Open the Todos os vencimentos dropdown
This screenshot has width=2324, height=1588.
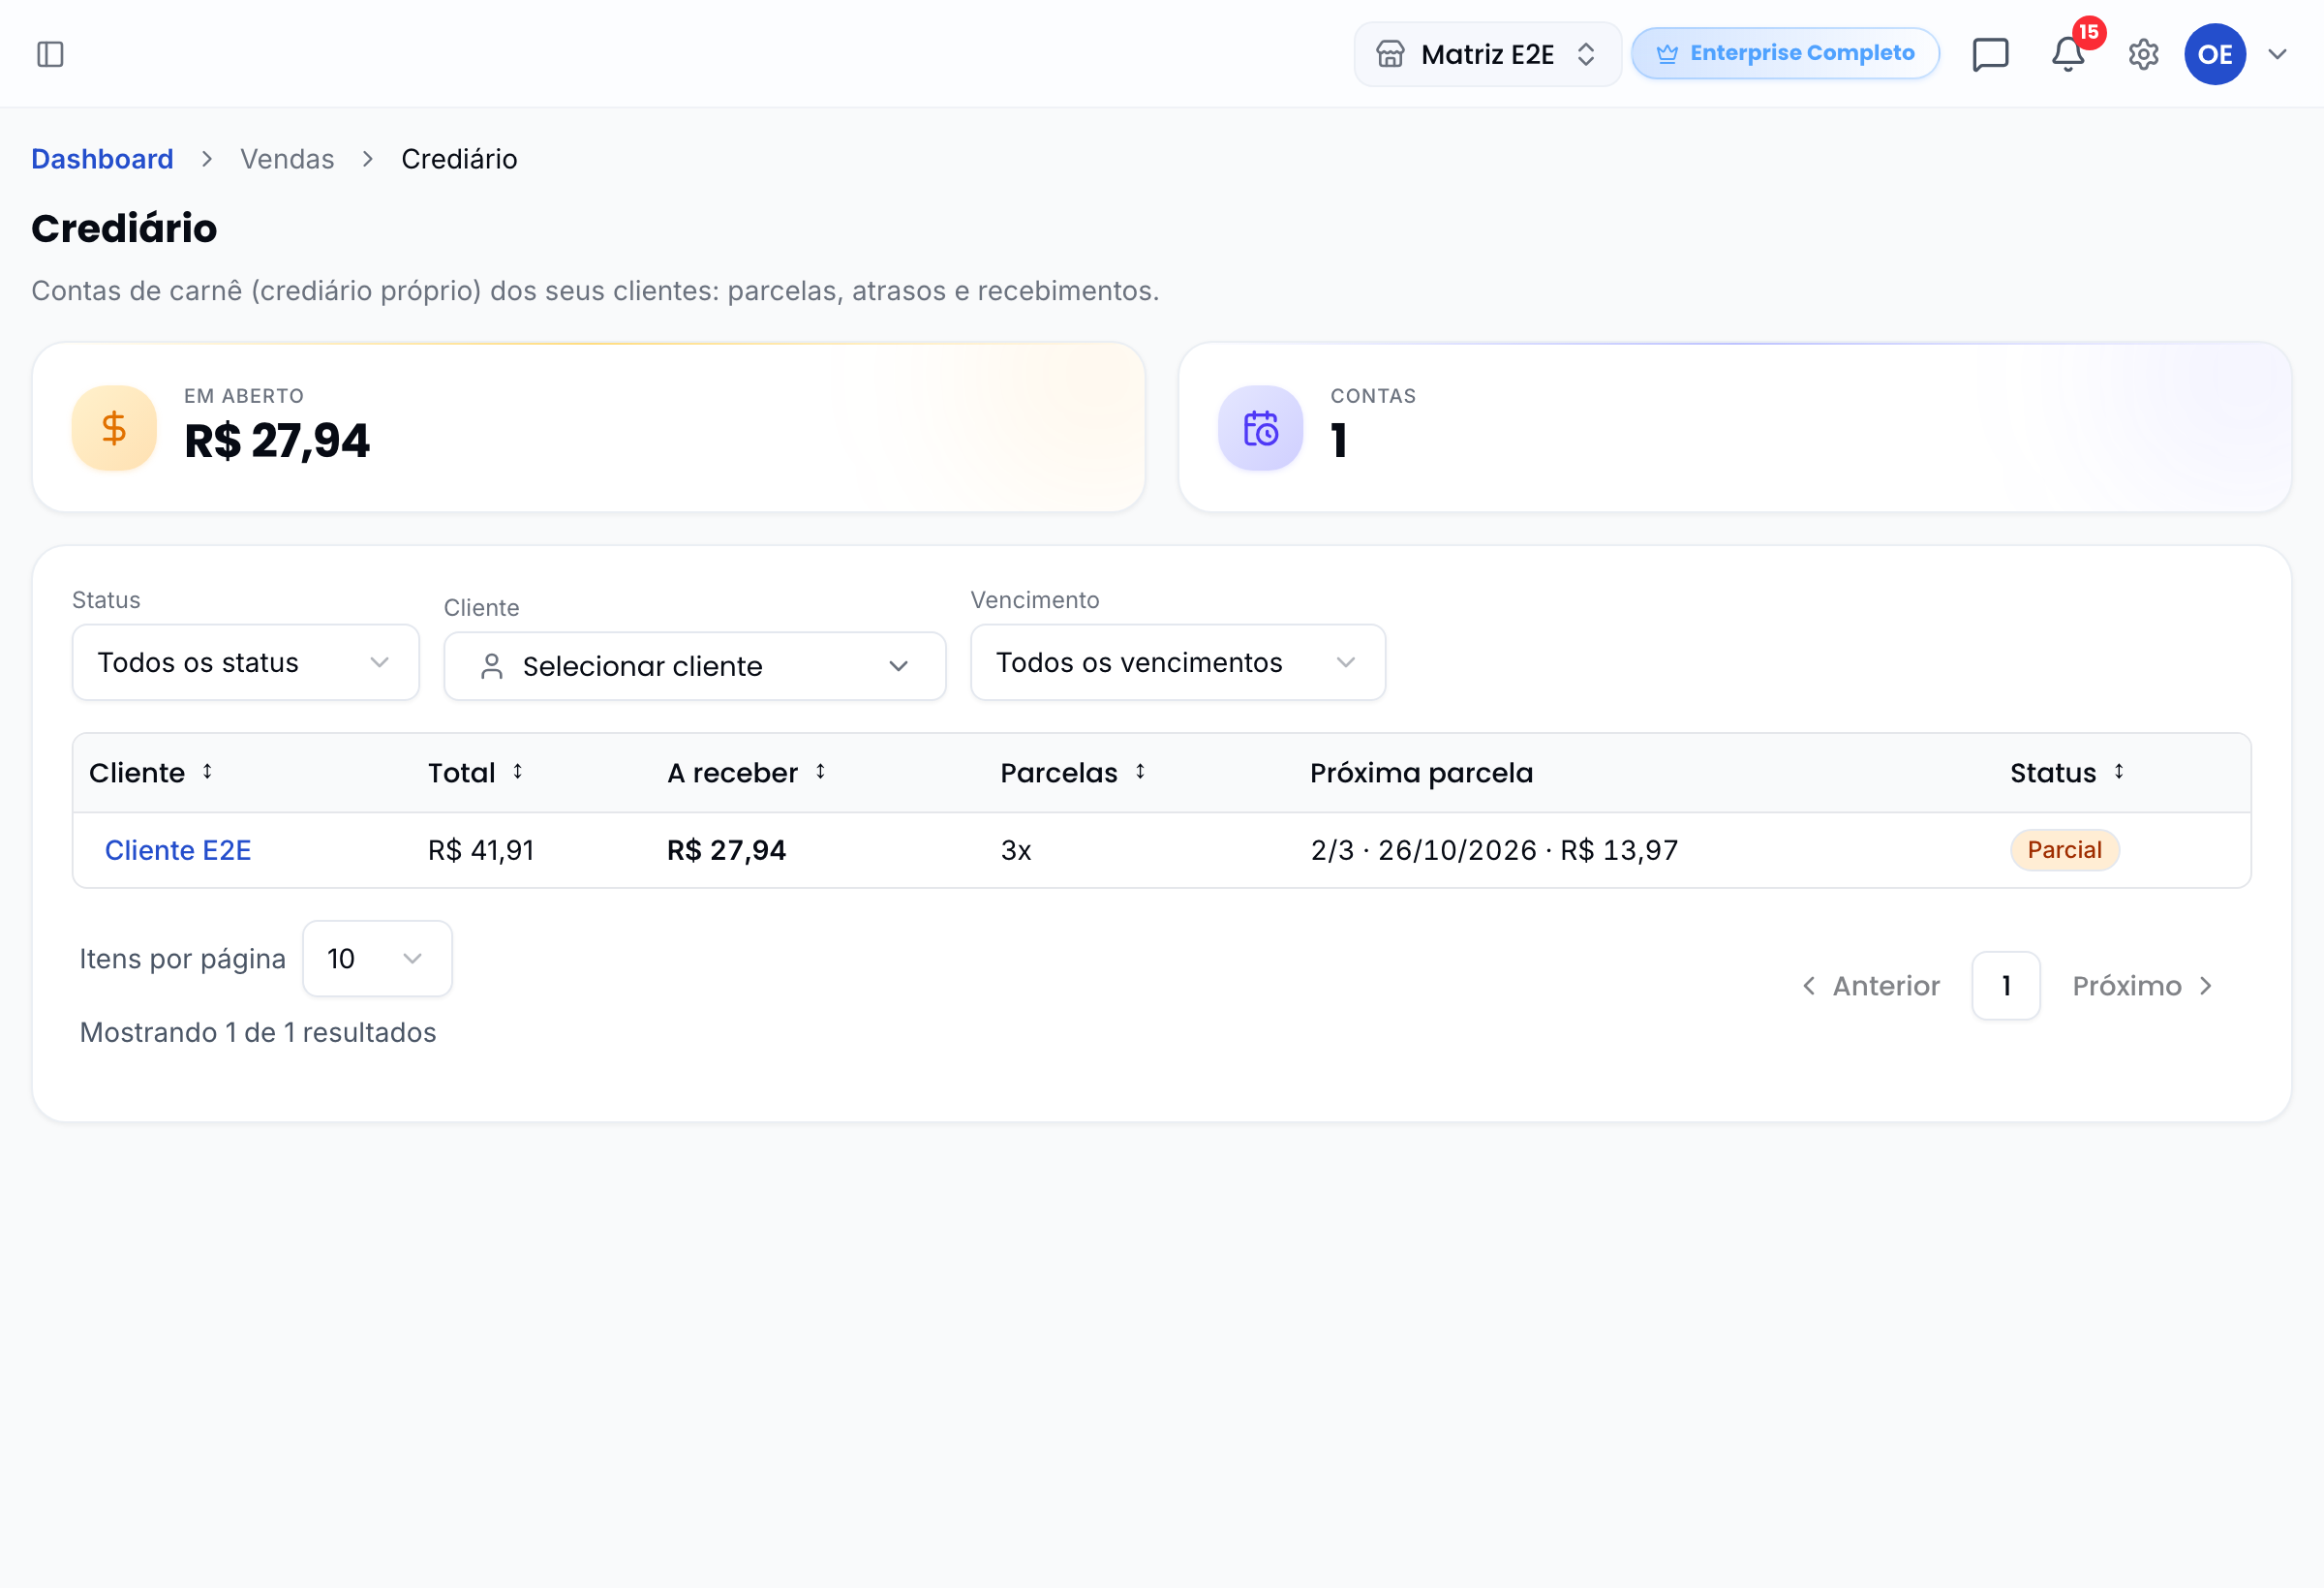[x=1177, y=662]
